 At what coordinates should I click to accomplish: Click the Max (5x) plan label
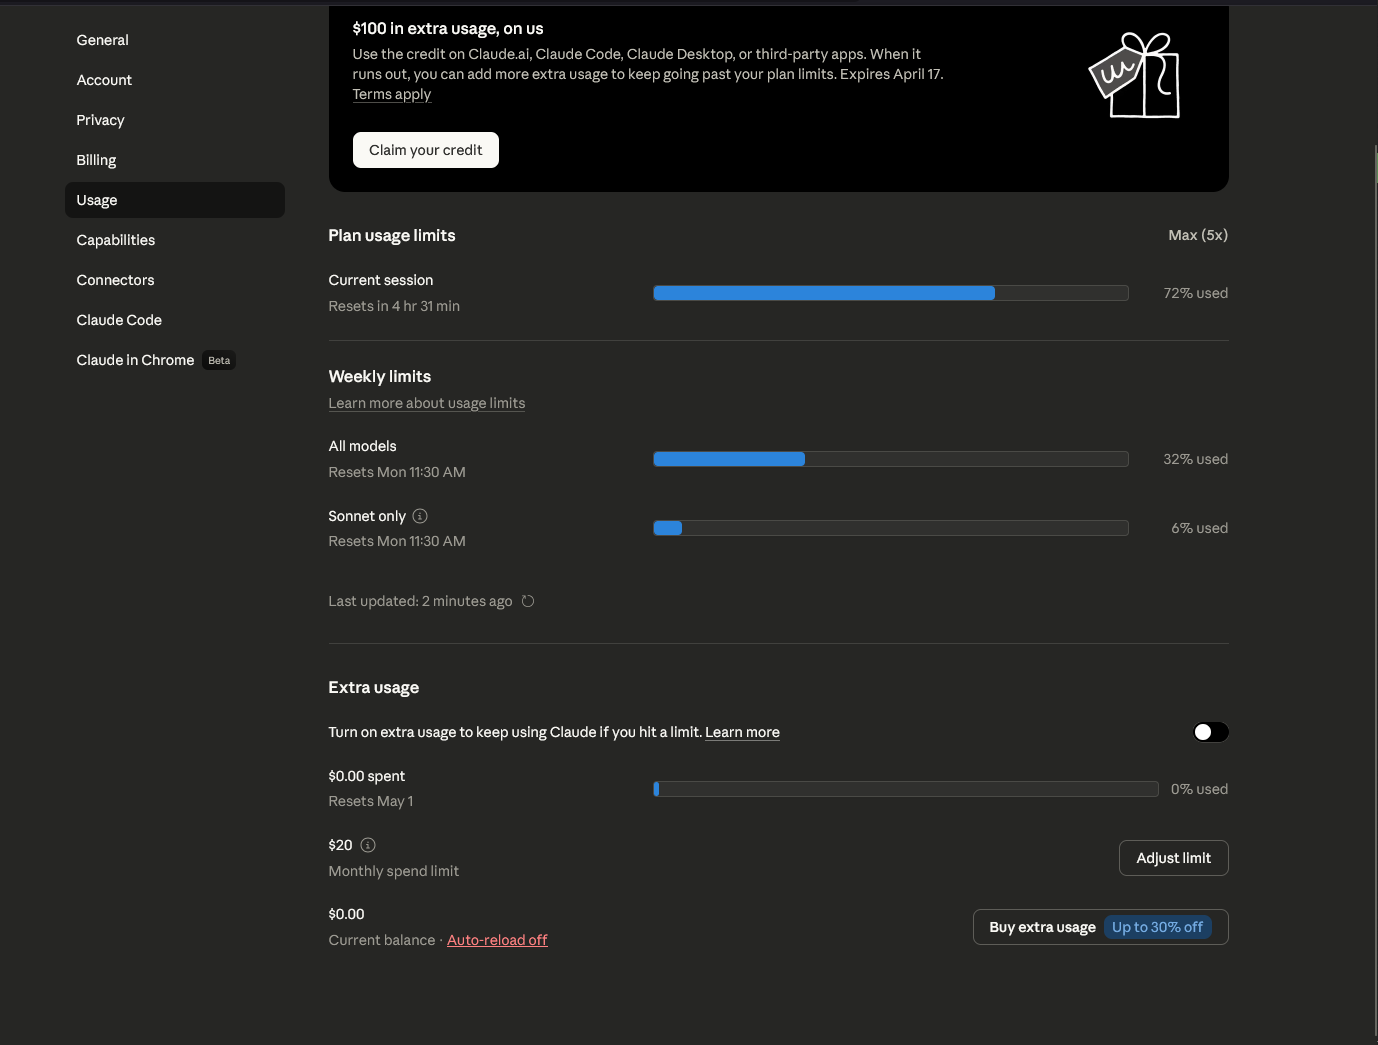pos(1198,235)
